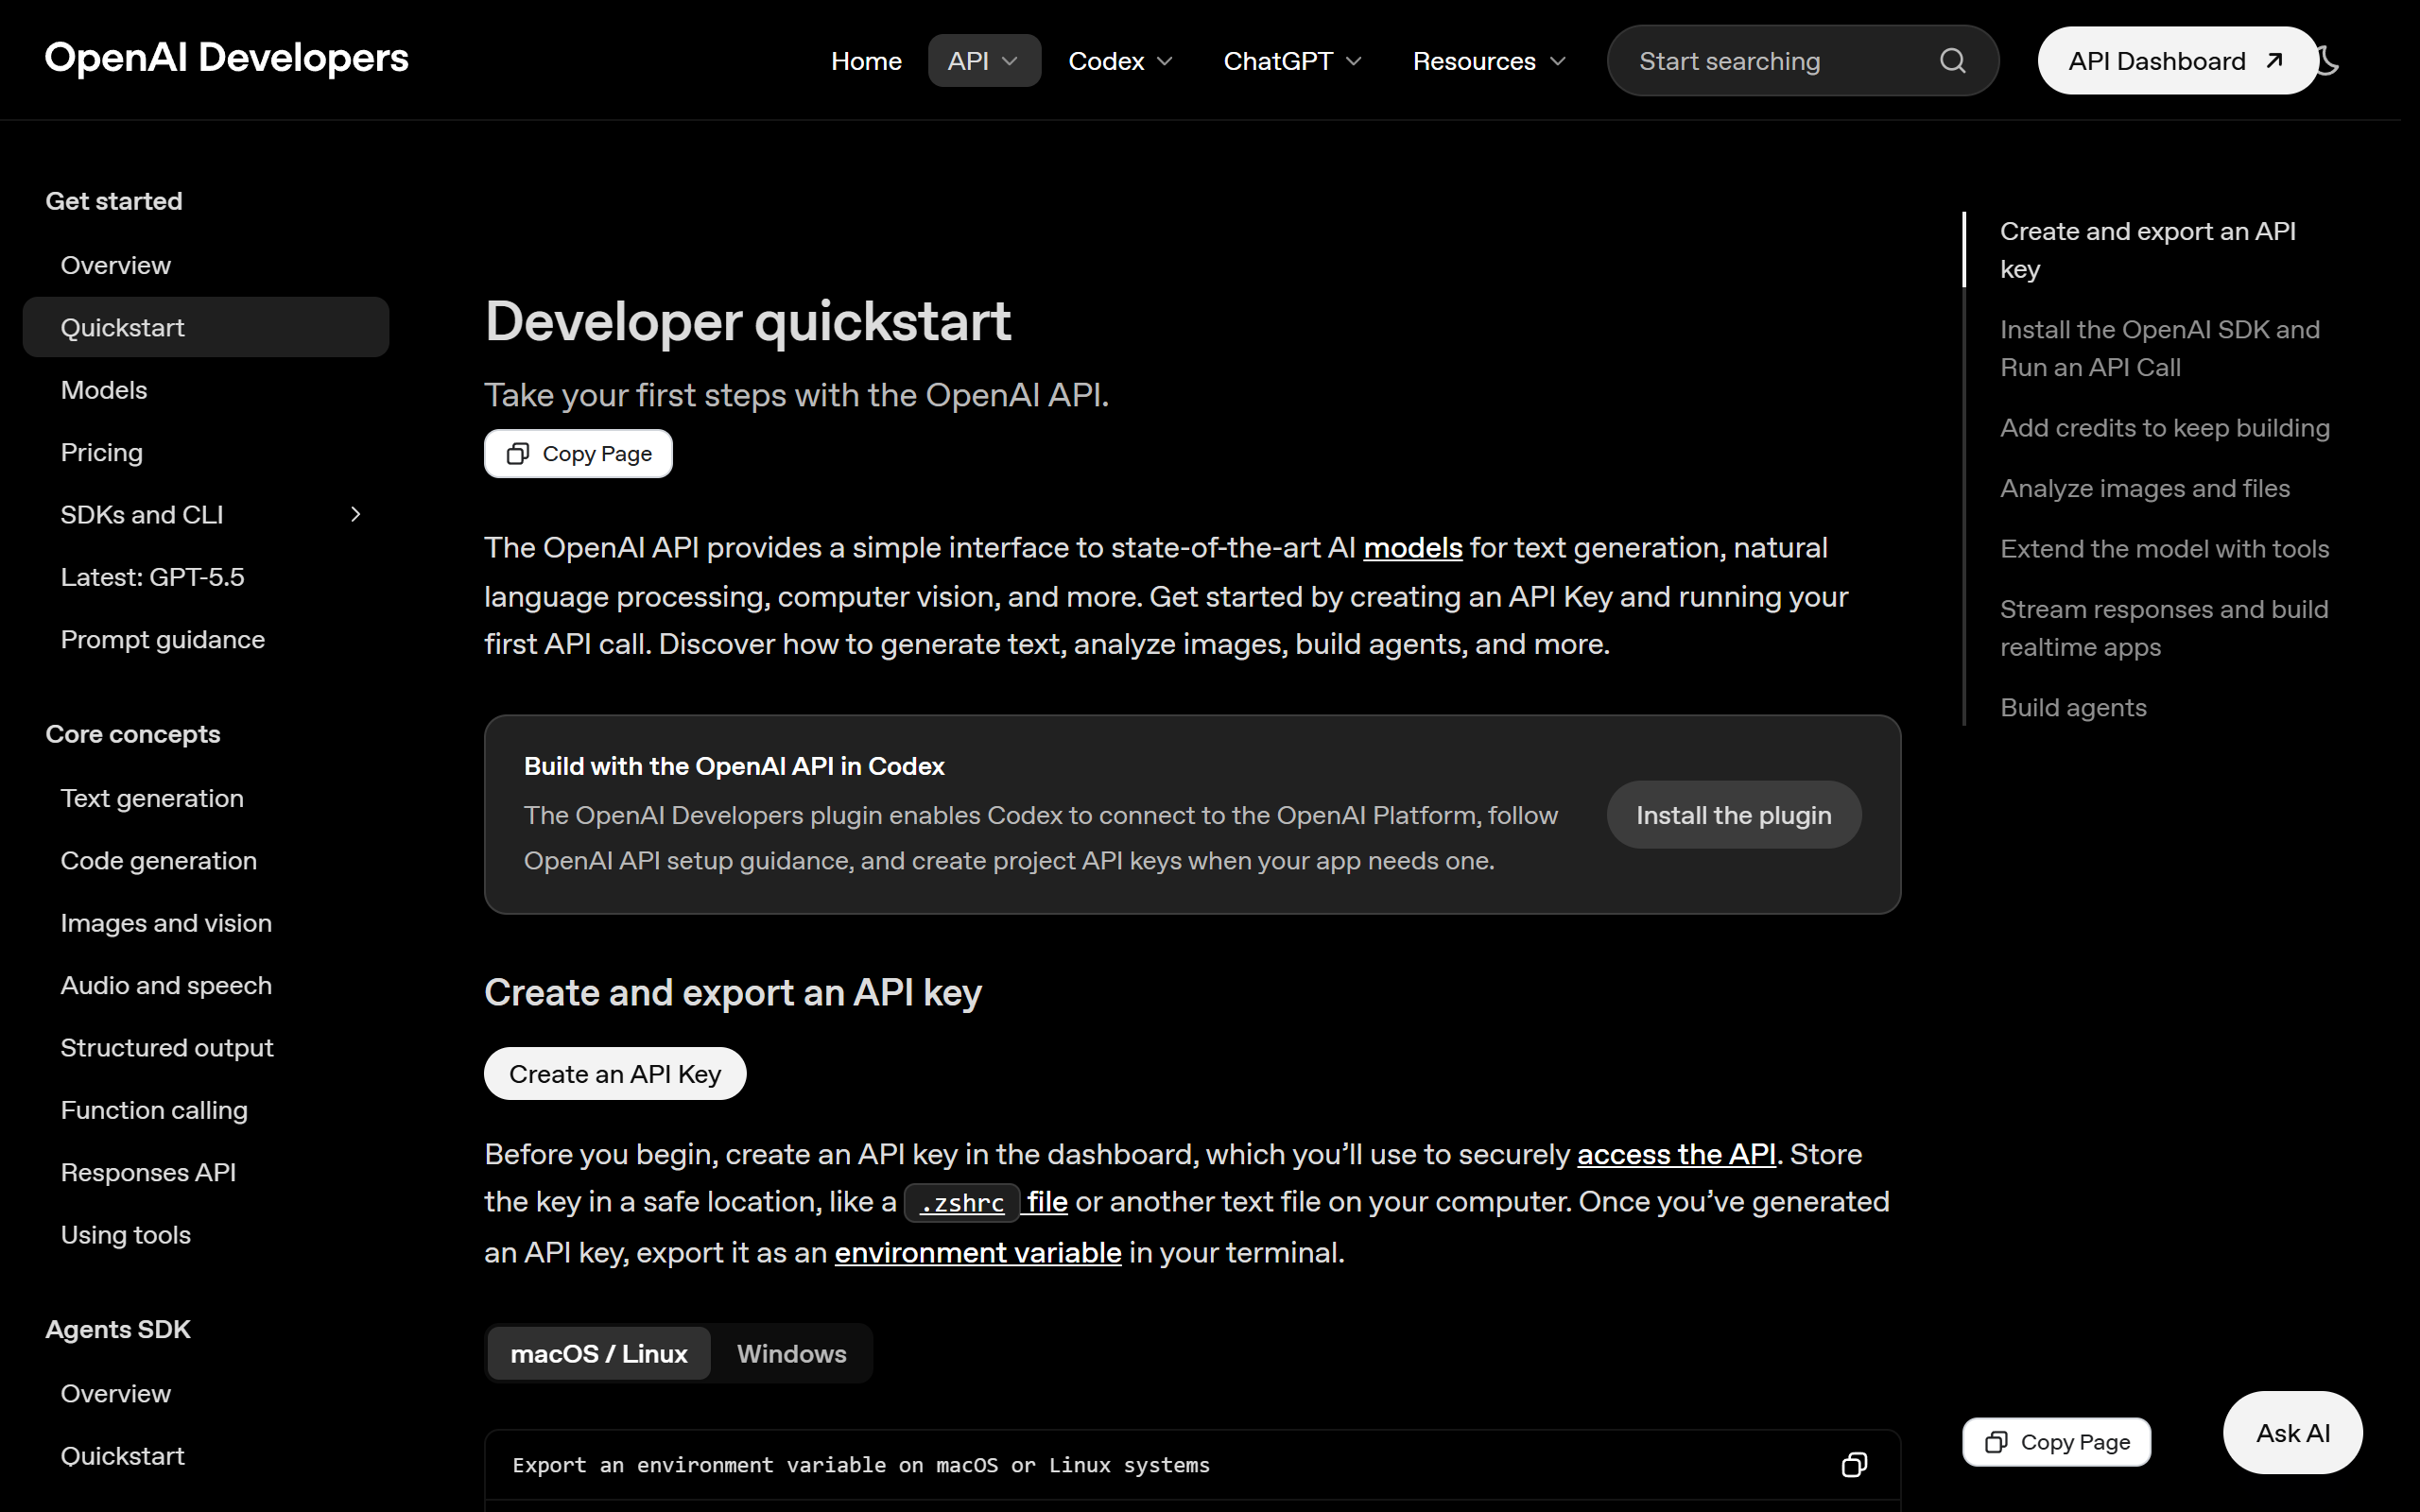Copy the environment variable code snippet
The width and height of the screenshot is (2420, 1512).
(1854, 1465)
